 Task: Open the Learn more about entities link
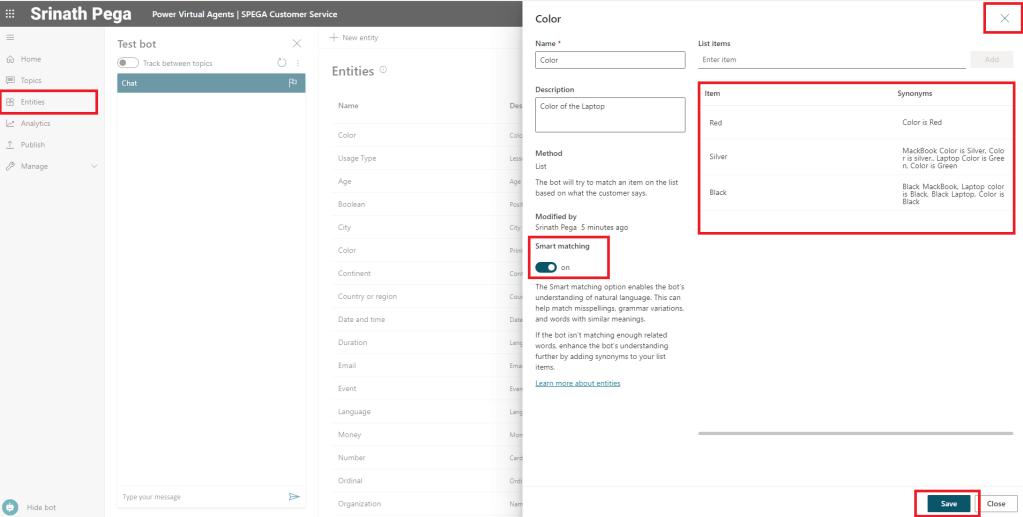578,383
